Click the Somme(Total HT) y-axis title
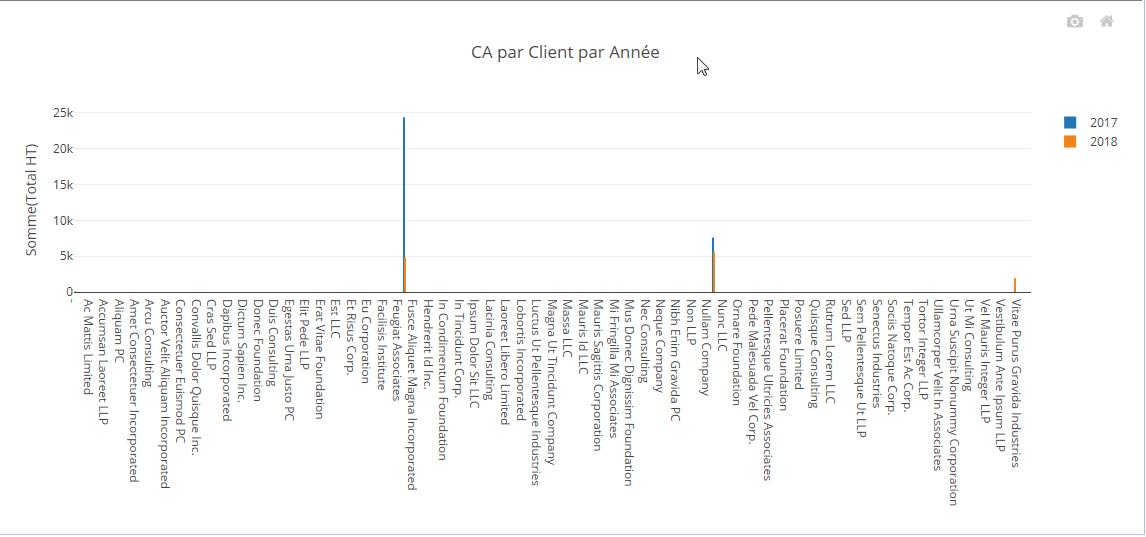This screenshot has width=1146, height=537. pos(32,200)
